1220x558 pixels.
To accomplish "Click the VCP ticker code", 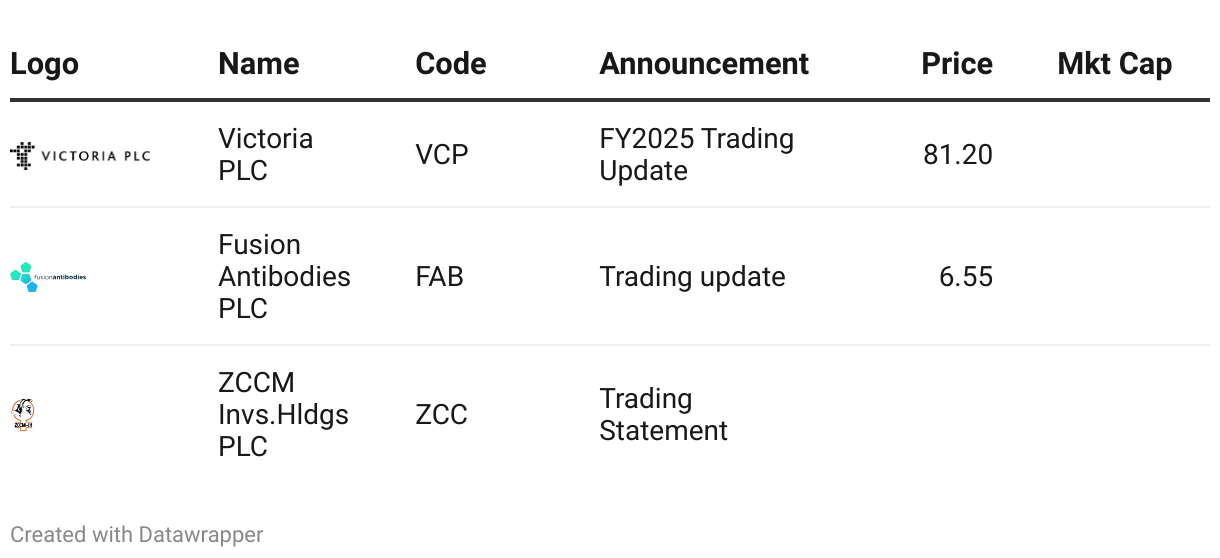I will [441, 154].
